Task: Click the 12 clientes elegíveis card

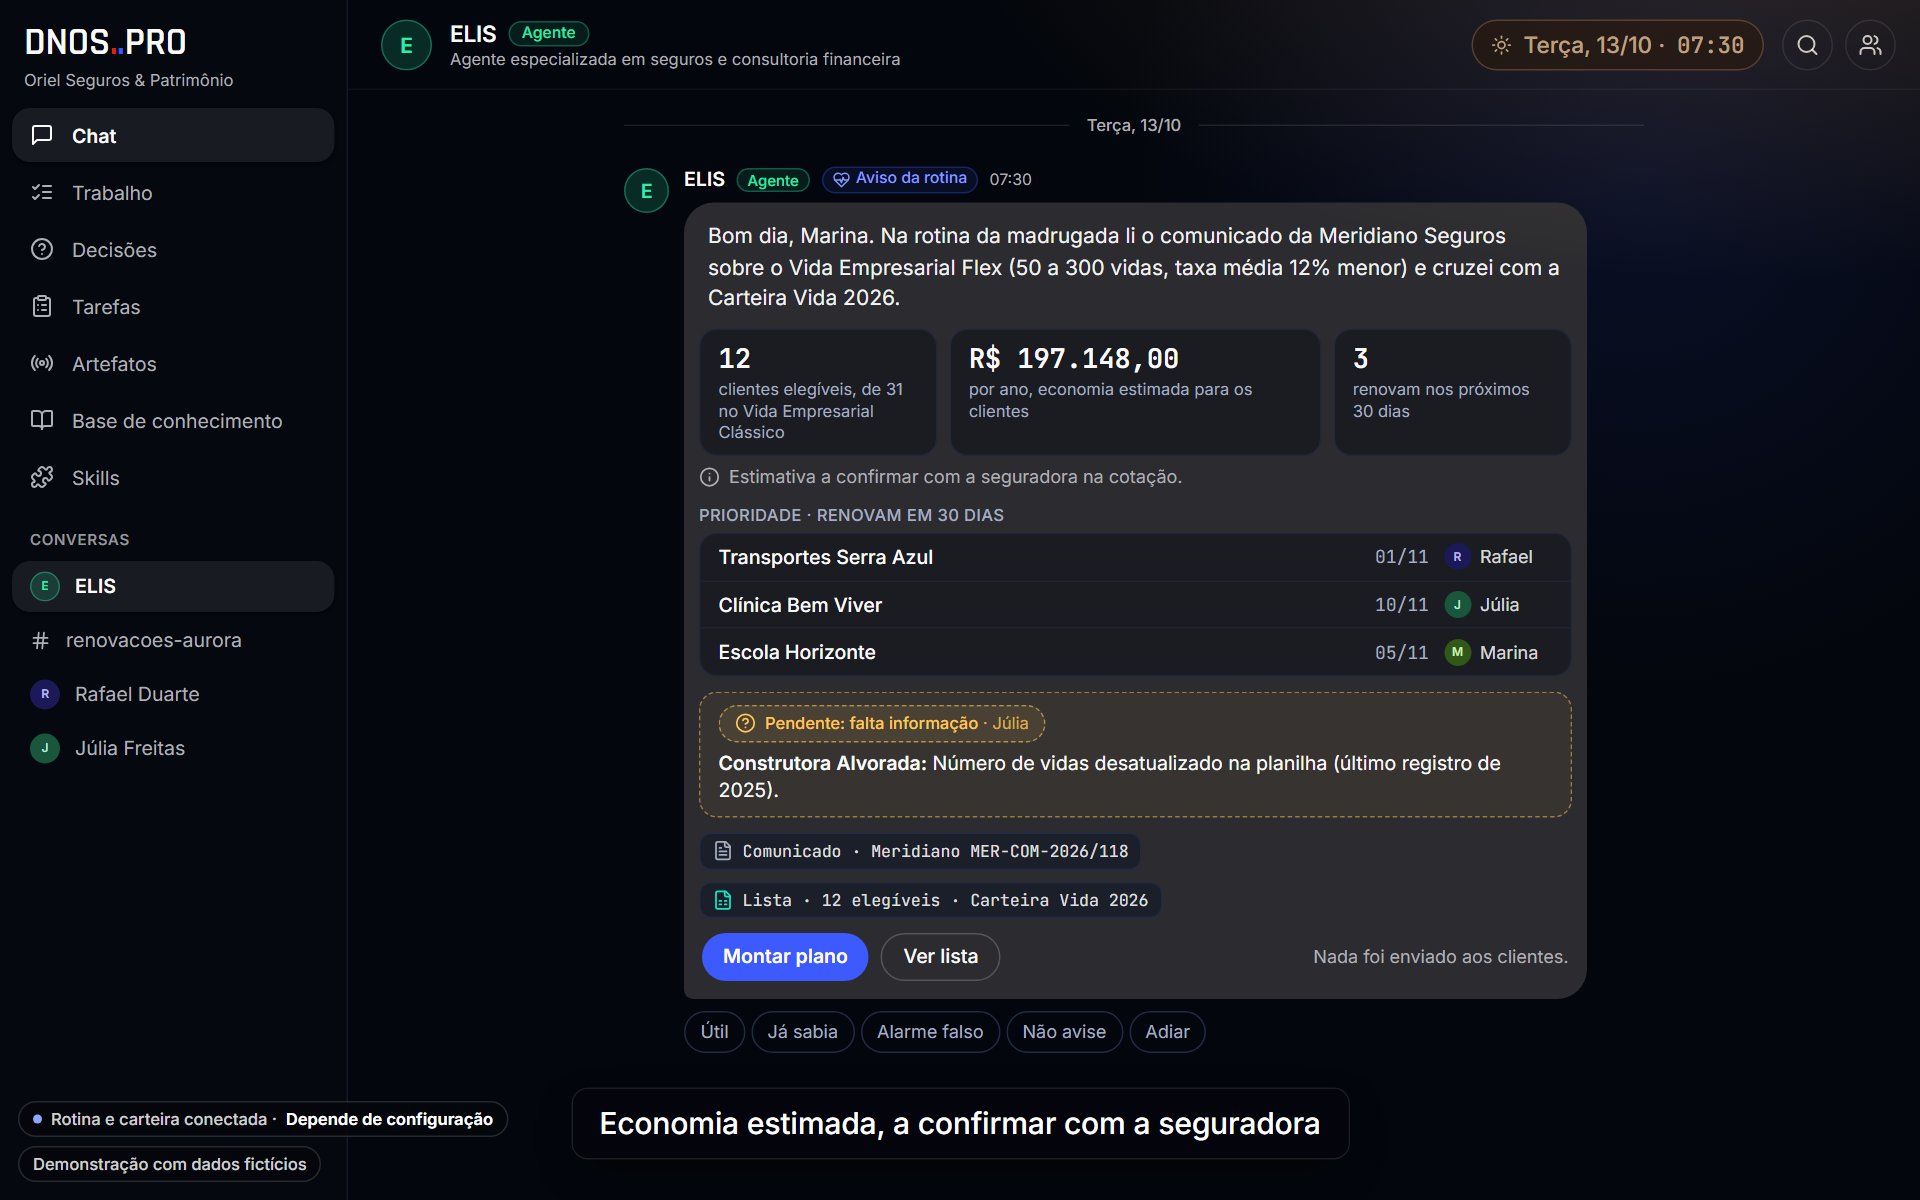Action: 818,393
